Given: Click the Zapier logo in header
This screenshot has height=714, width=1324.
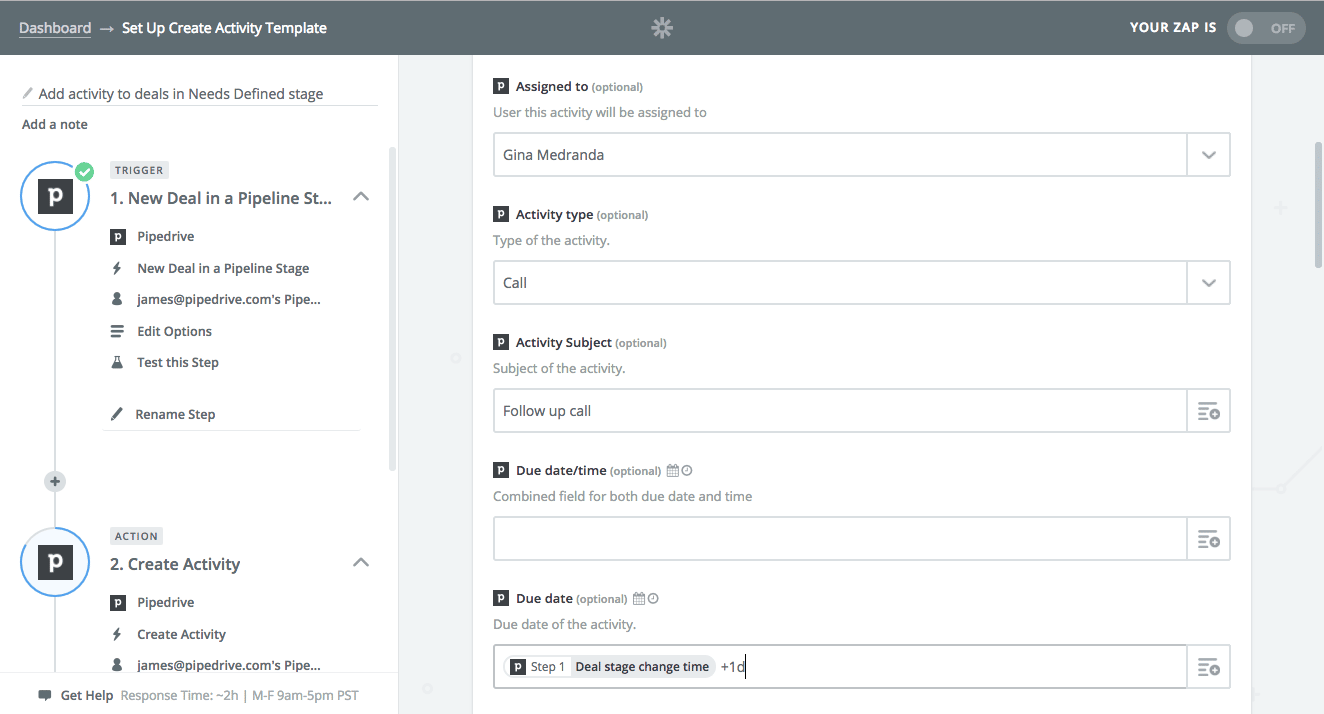Looking at the screenshot, I should (x=662, y=28).
